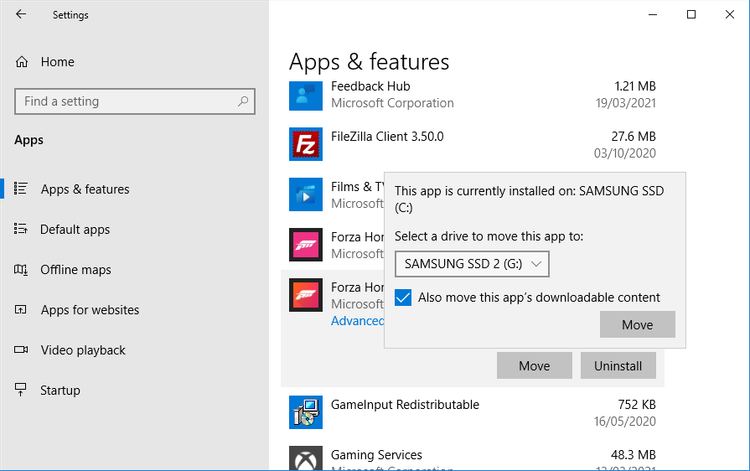Click the FileZilla Client app icon
This screenshot has height=471, width=750.
coord(306,144)
